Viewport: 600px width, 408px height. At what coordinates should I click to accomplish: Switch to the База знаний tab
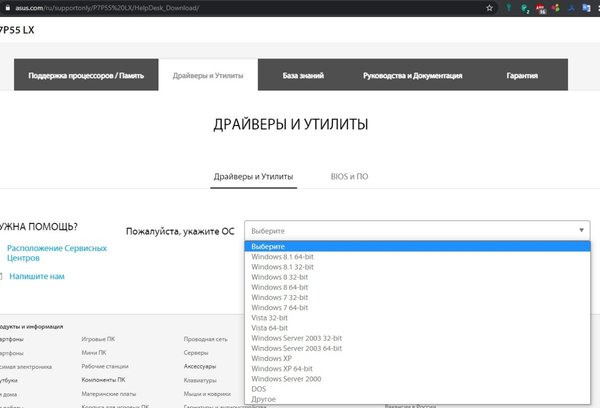click(x=303, y=75)
